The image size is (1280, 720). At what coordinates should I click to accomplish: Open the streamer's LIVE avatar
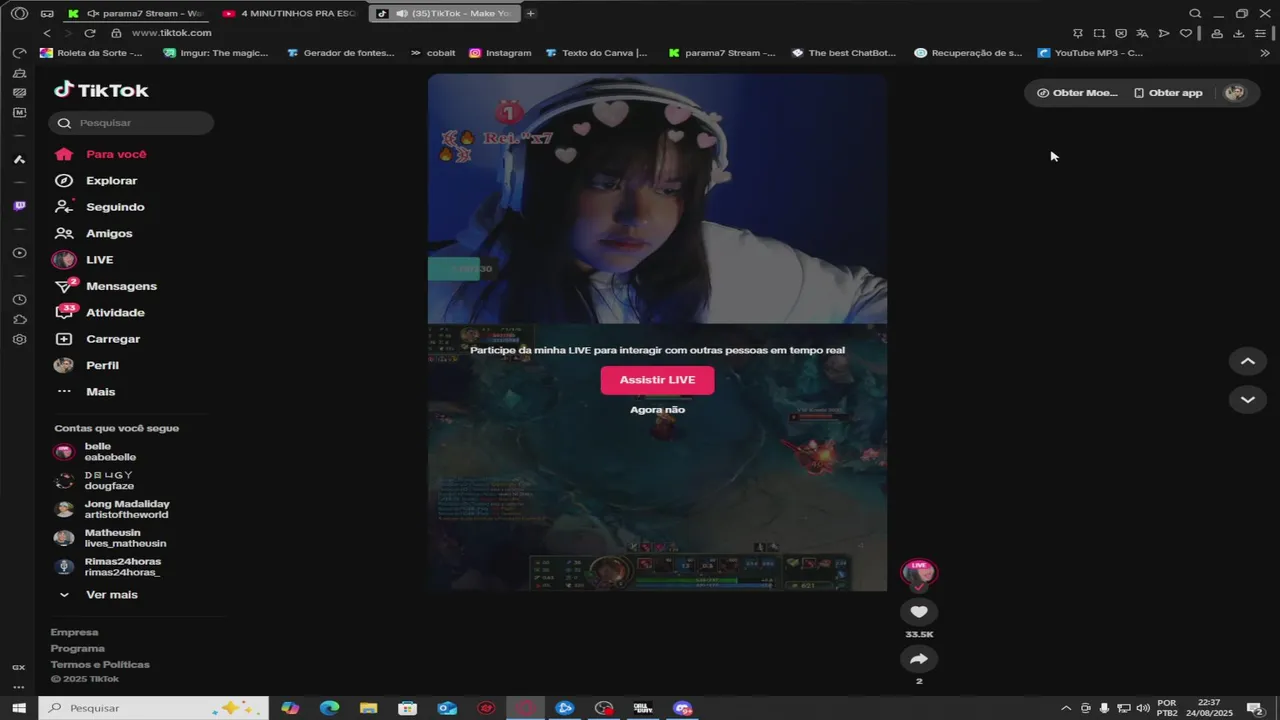tap(919, 574)
